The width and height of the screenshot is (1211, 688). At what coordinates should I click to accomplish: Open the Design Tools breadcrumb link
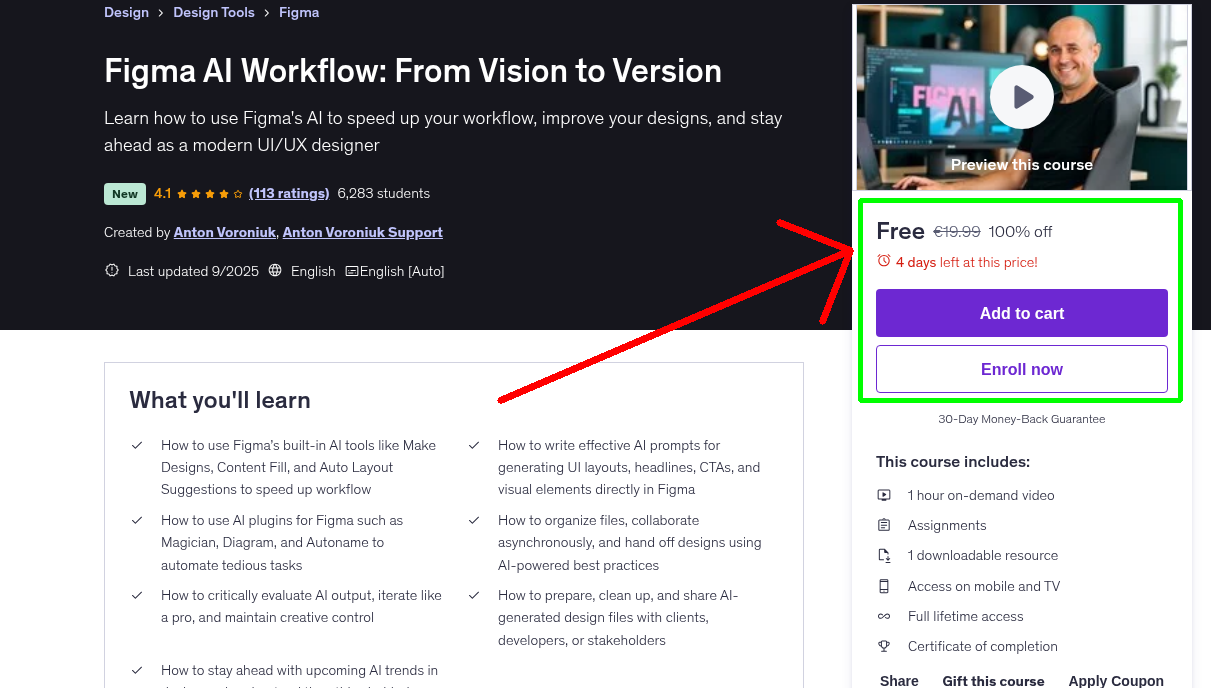214,13
